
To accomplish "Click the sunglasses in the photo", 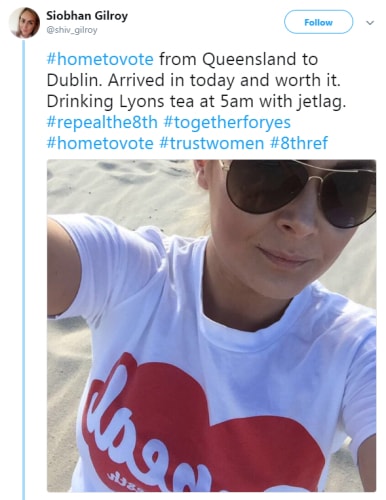I will [x=302, y=190].
